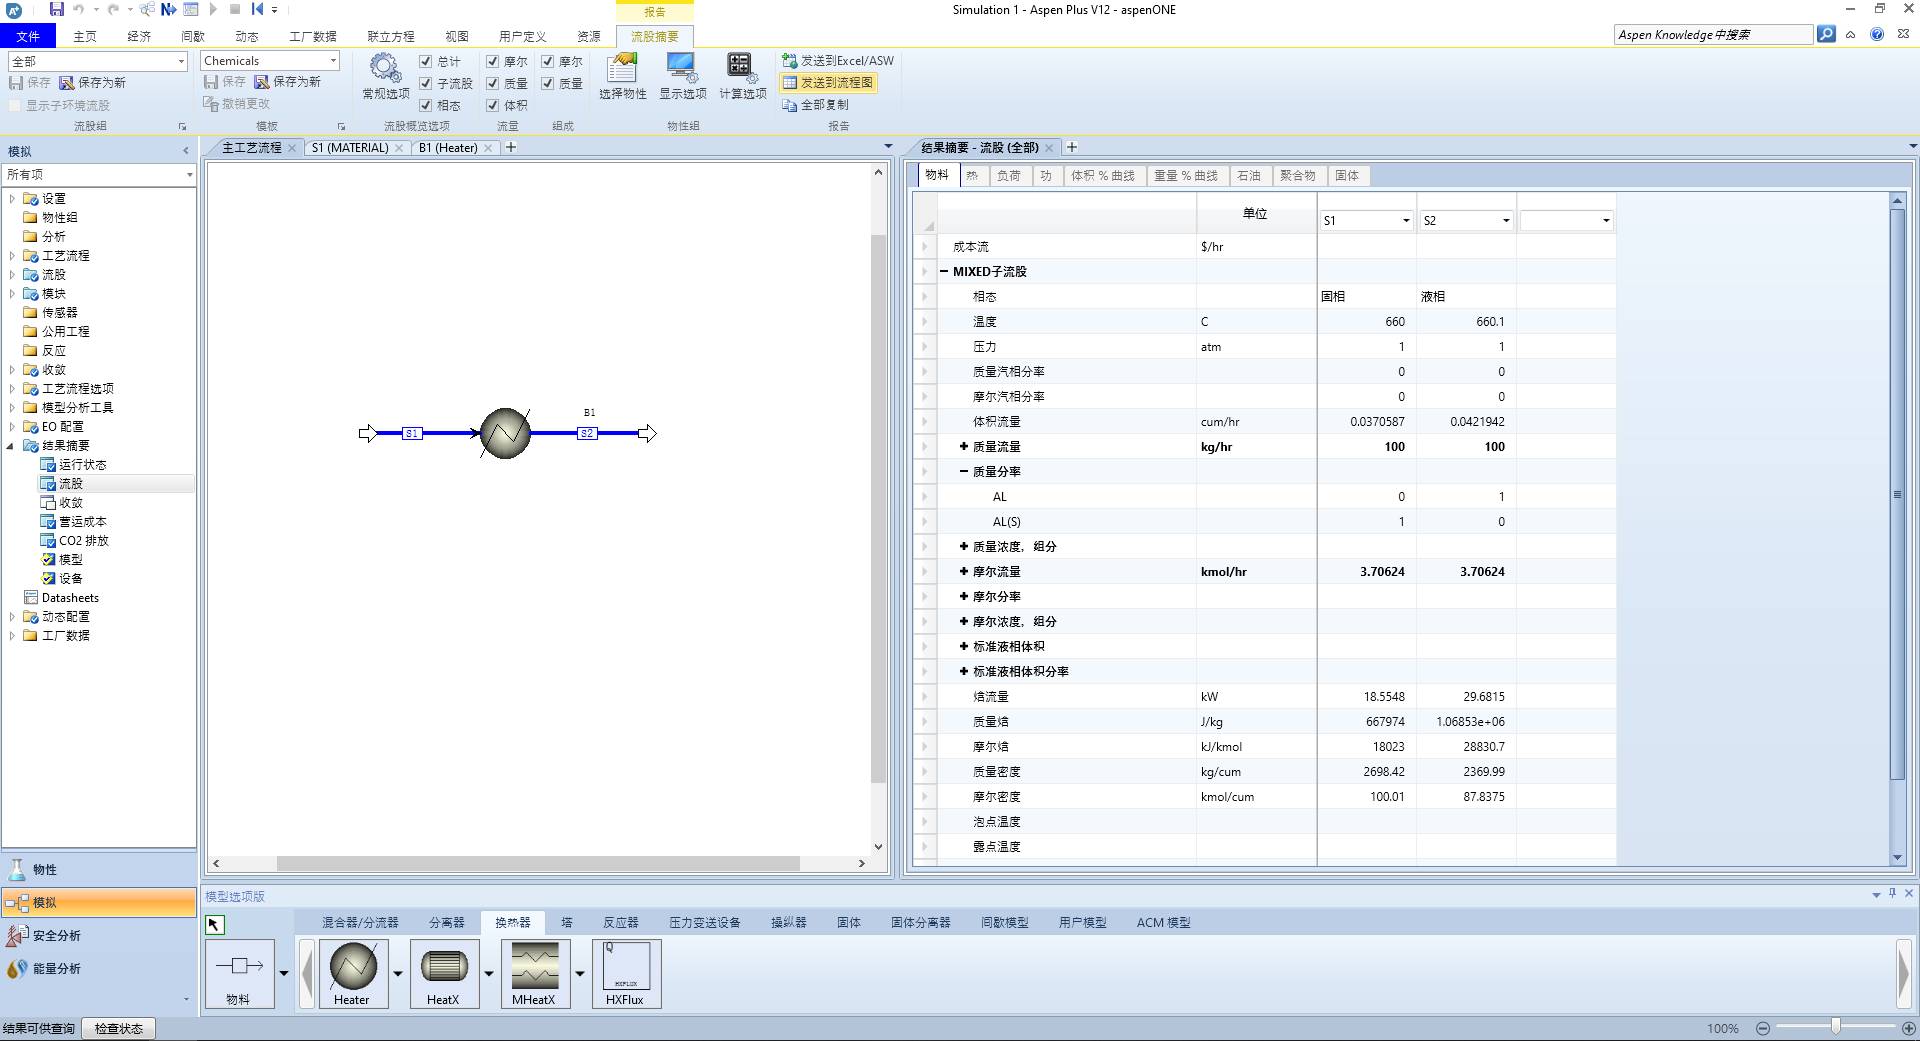Click 发送到Excel/ASW
1920x1041 pixels.
(x=838, y=61)
